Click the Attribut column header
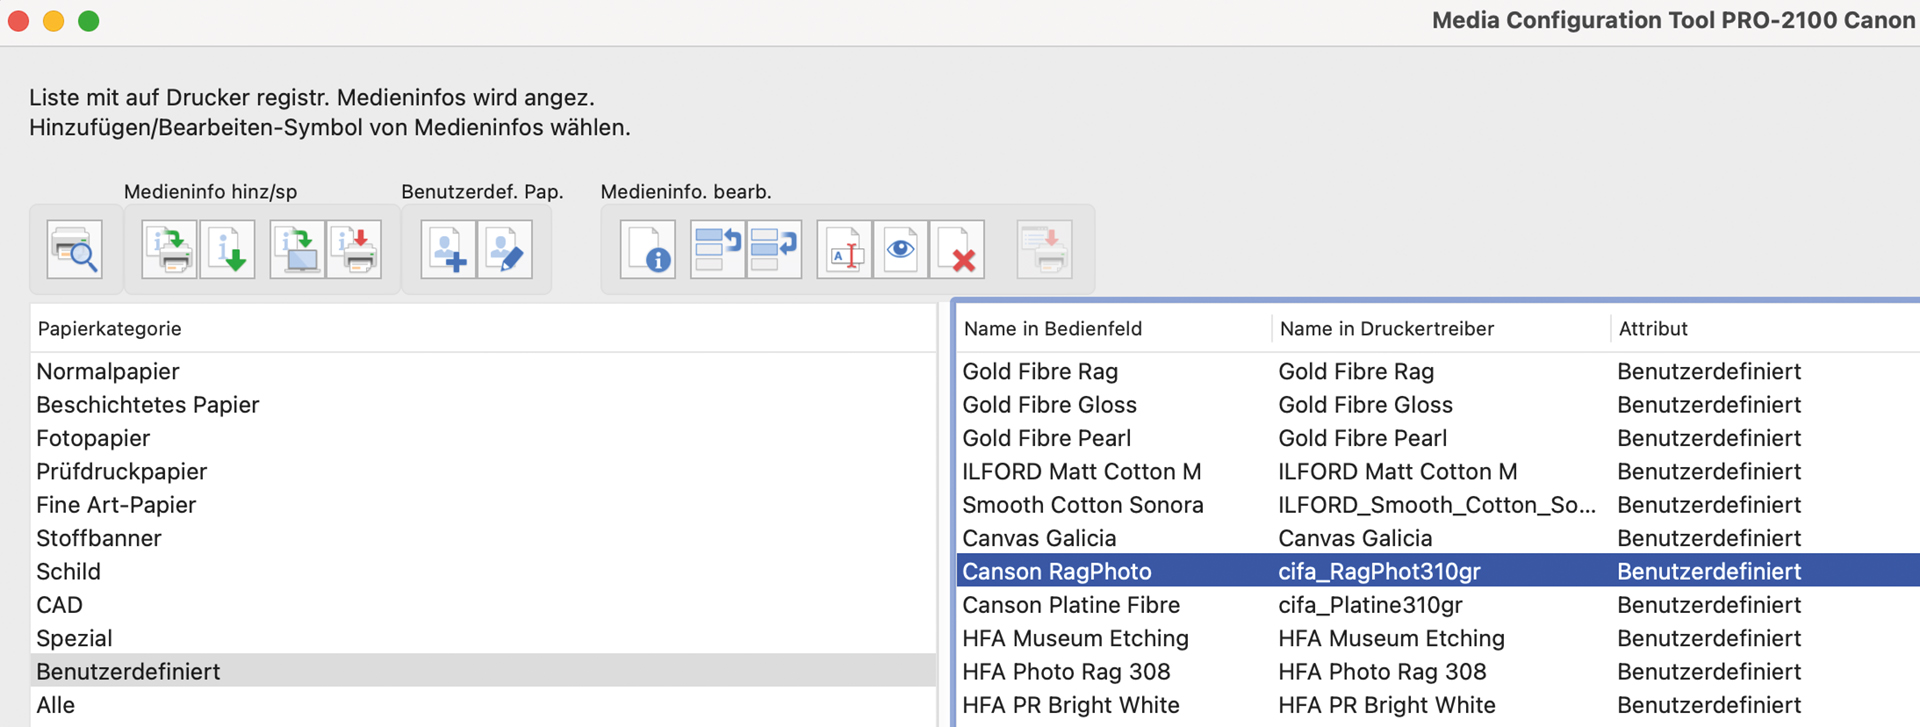Image resolution: width=1920 pixels, height=727 pixels. [x=1653, y=329]
